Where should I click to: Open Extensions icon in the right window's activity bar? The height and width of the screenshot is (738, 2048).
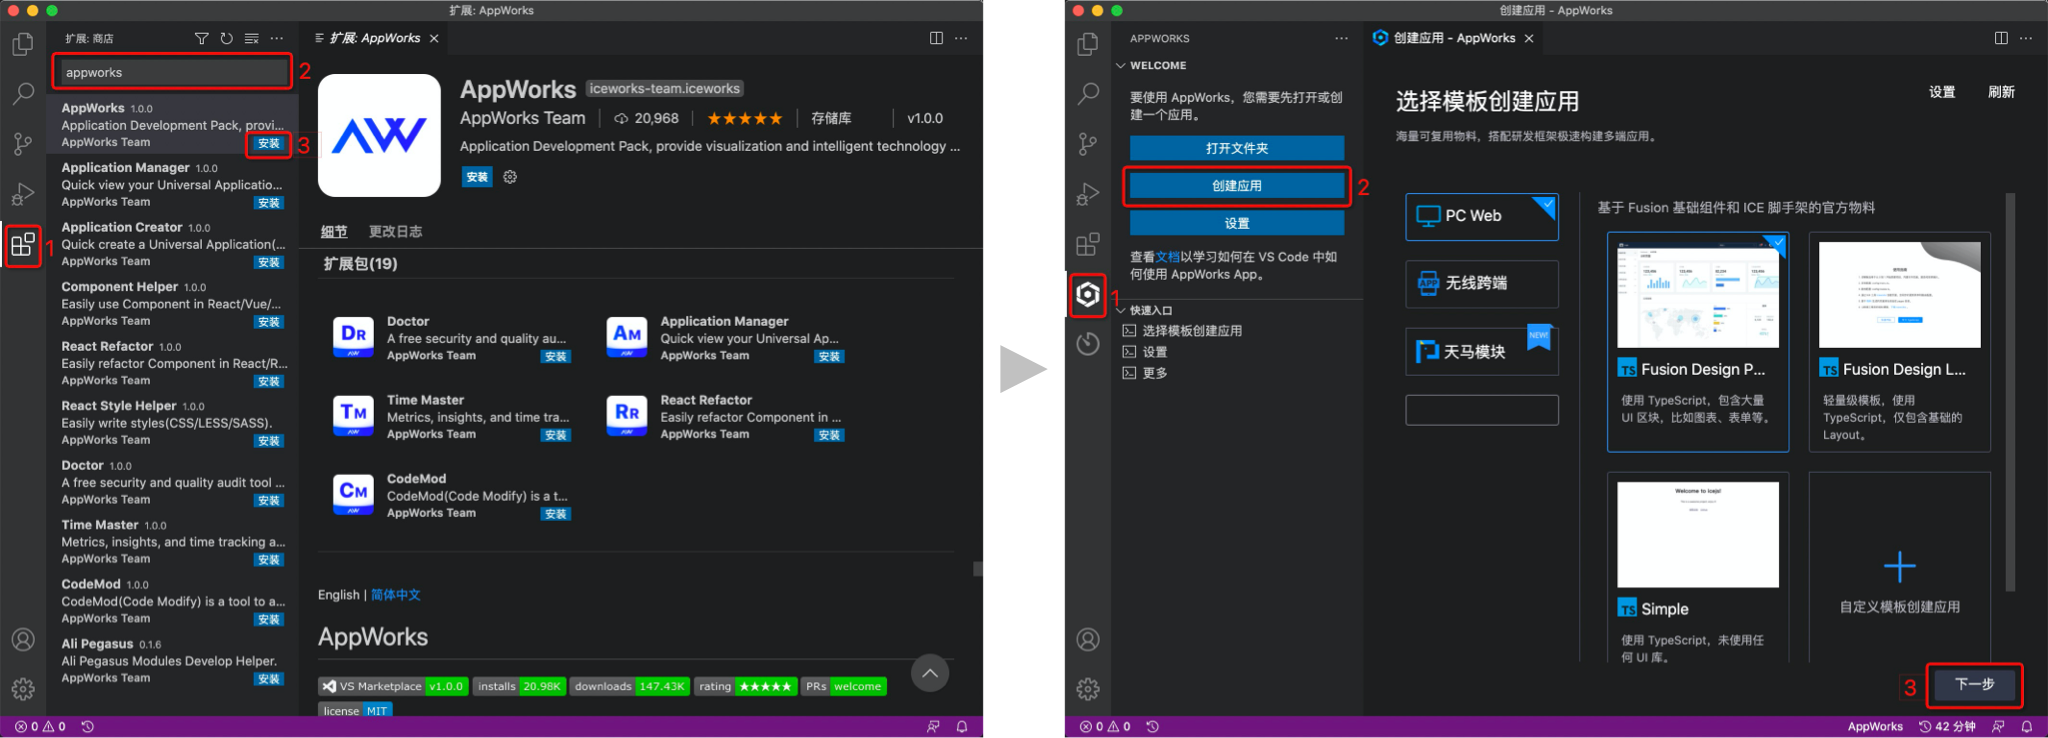click(1088, 245)
